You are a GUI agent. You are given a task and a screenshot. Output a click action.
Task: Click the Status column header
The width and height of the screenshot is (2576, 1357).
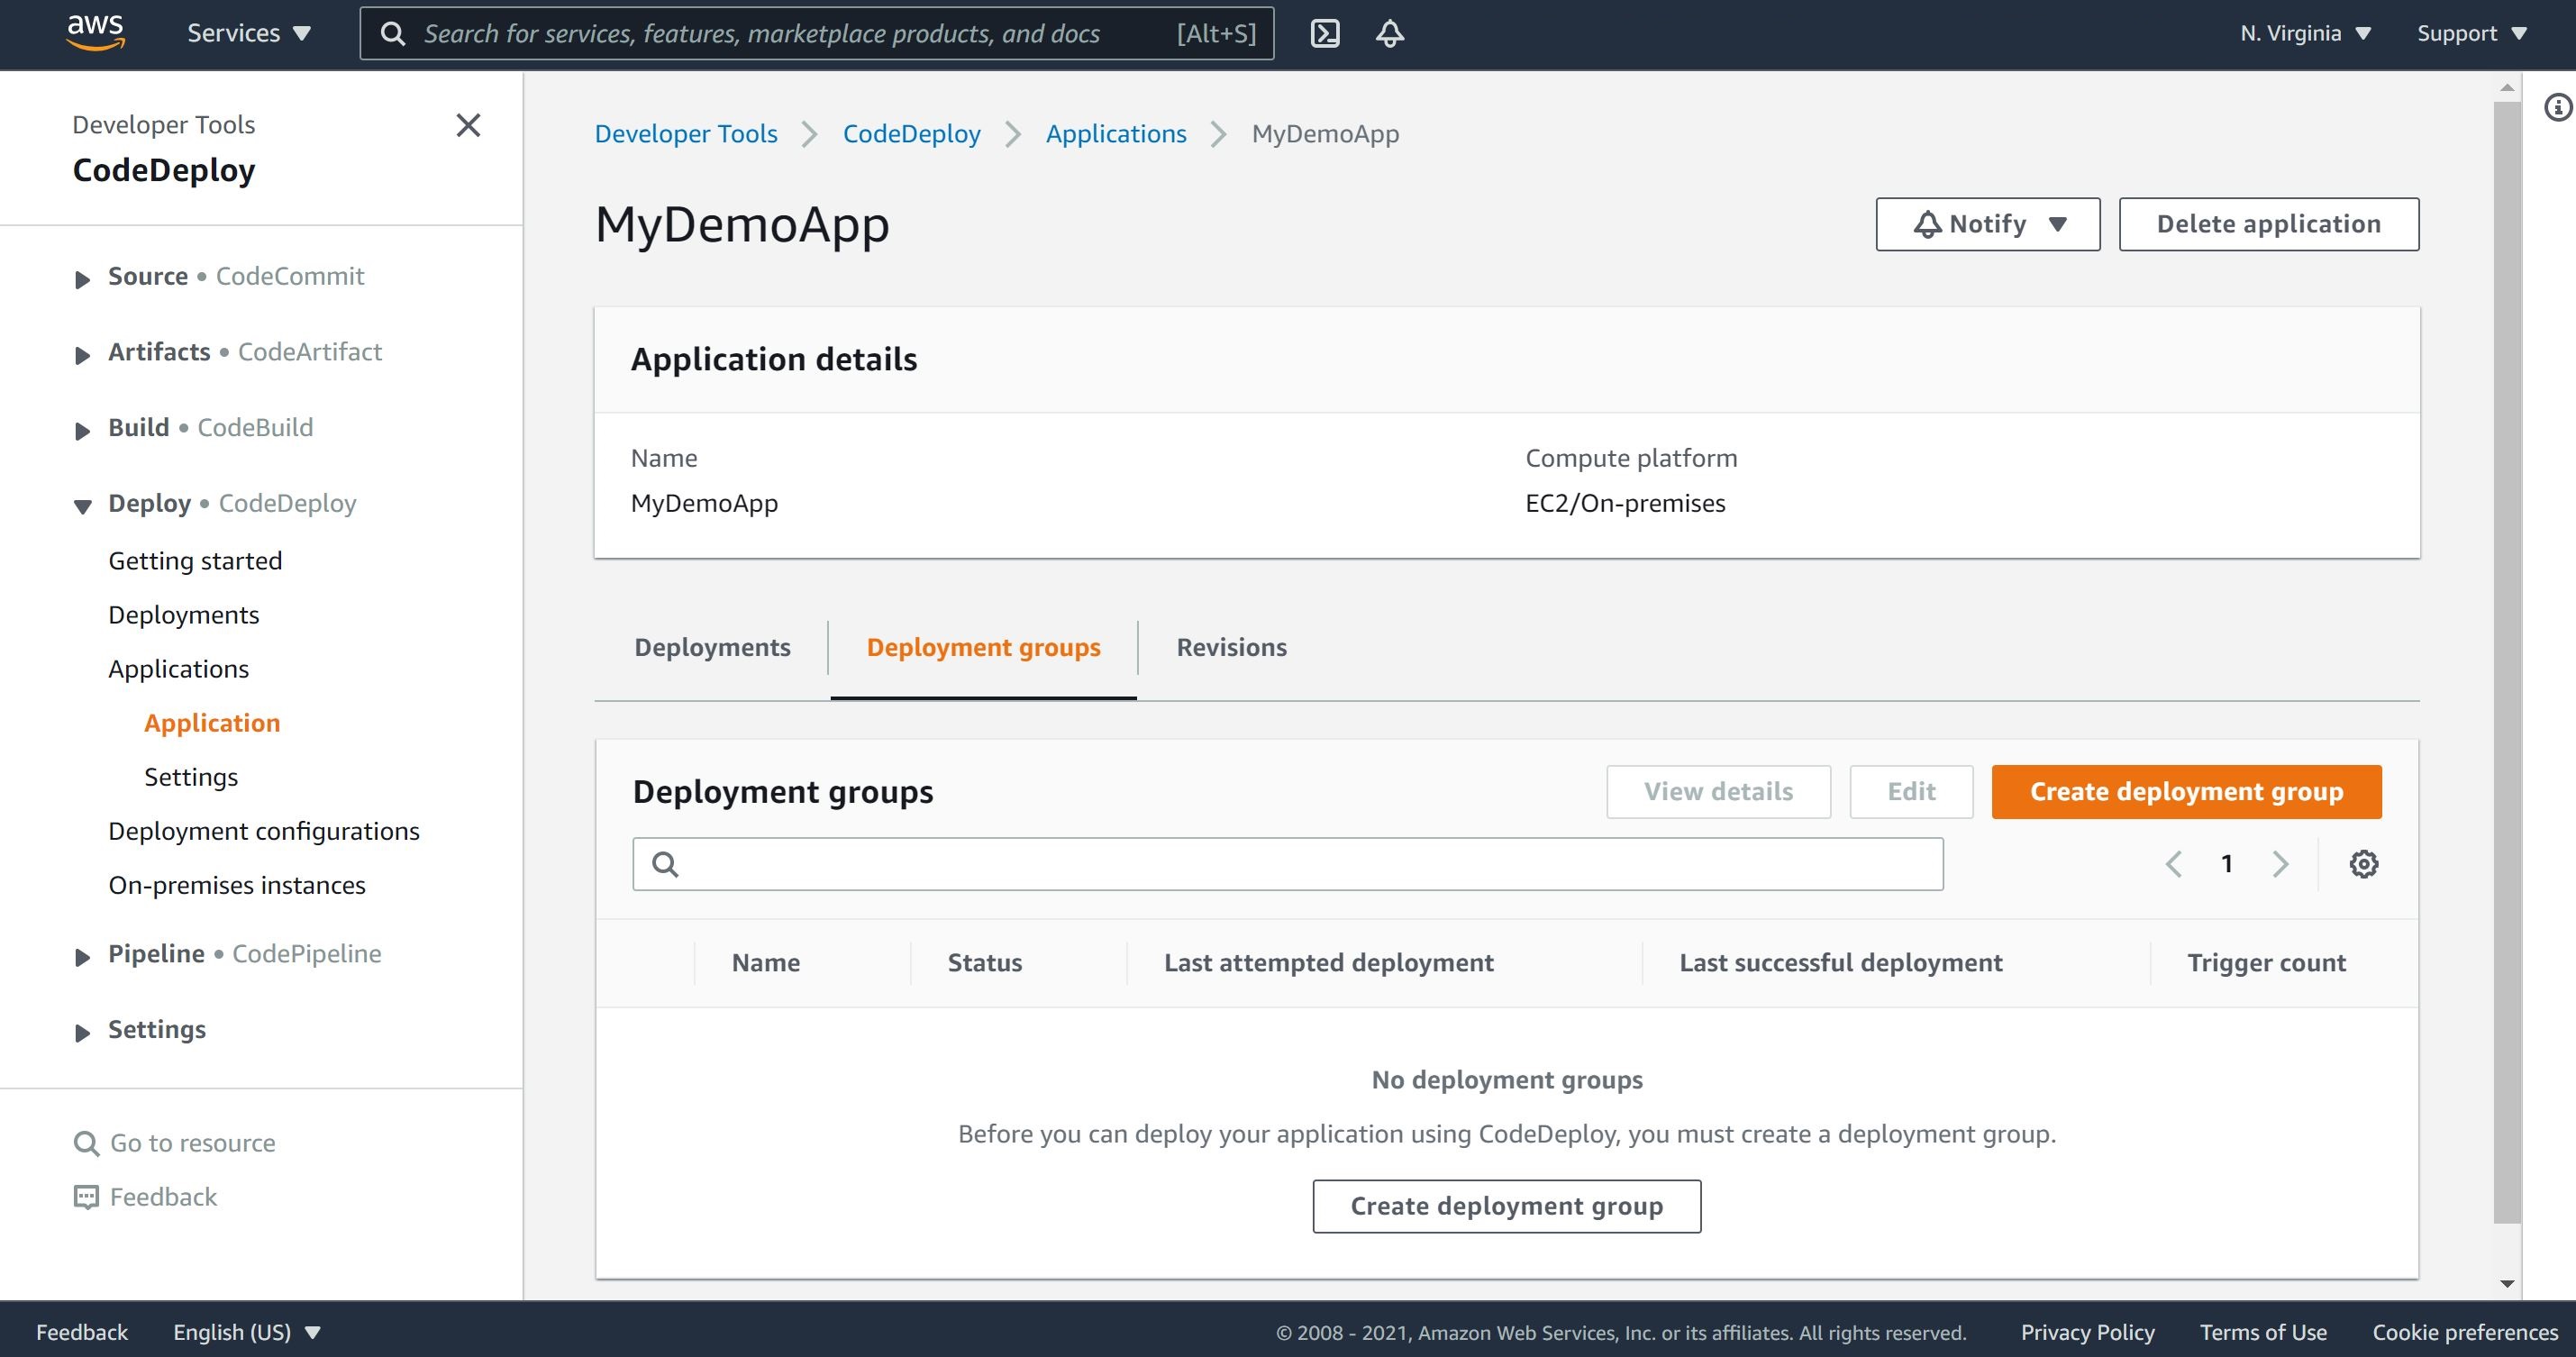click(984, 963)
